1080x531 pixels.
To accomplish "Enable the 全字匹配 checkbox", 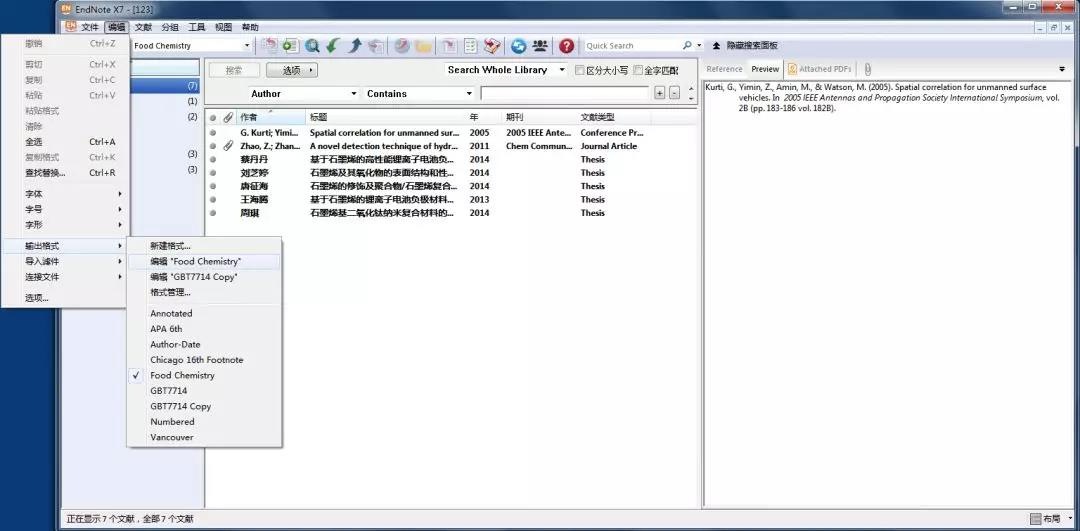I will pos(638,70).
